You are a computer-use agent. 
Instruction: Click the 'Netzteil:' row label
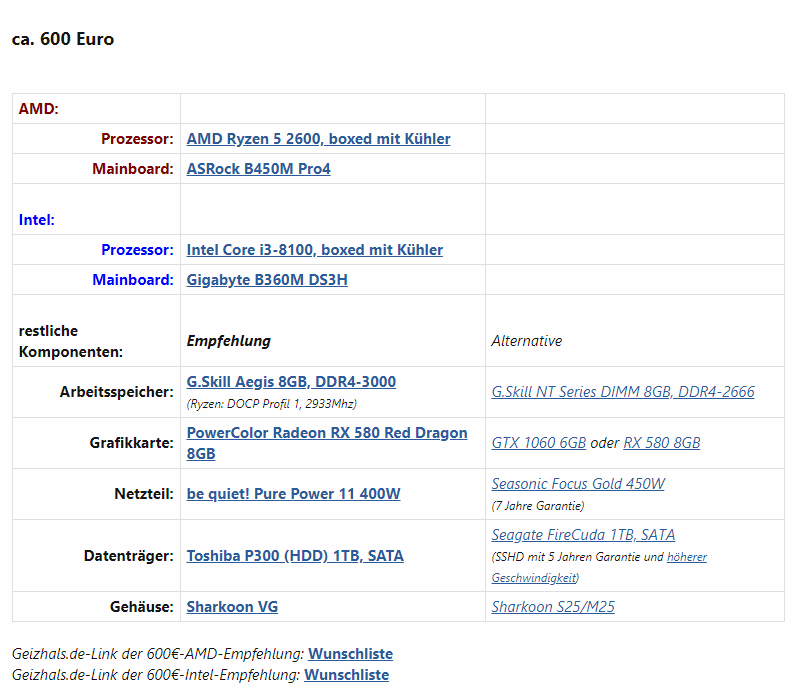(144, 494)
